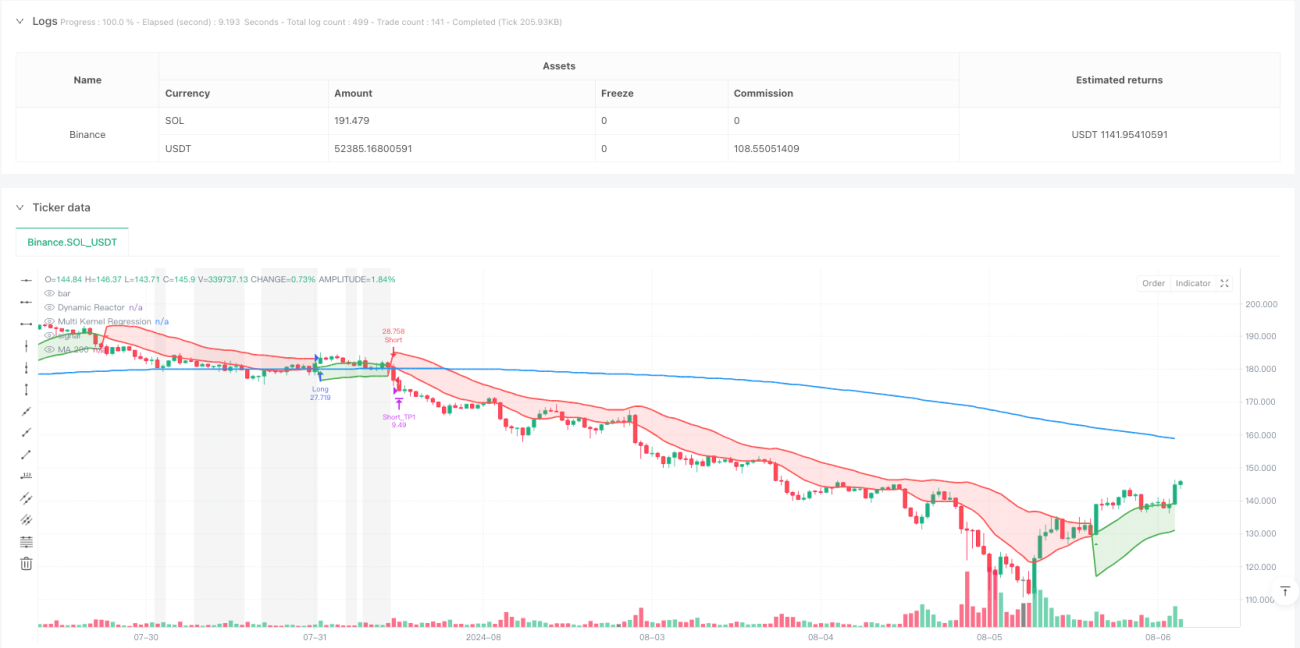Hide the MA 200 indicator line
Screen dimensions: 1300x648
[x=50, y=349]
